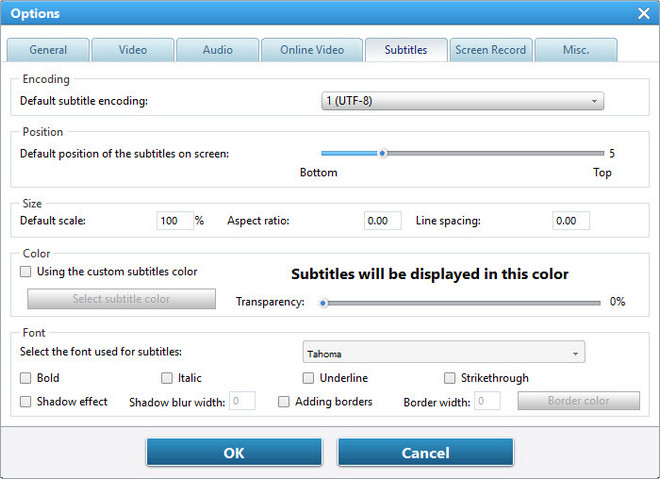
Task: Go to the Audio tab
Action: click(x=217, y=50)
